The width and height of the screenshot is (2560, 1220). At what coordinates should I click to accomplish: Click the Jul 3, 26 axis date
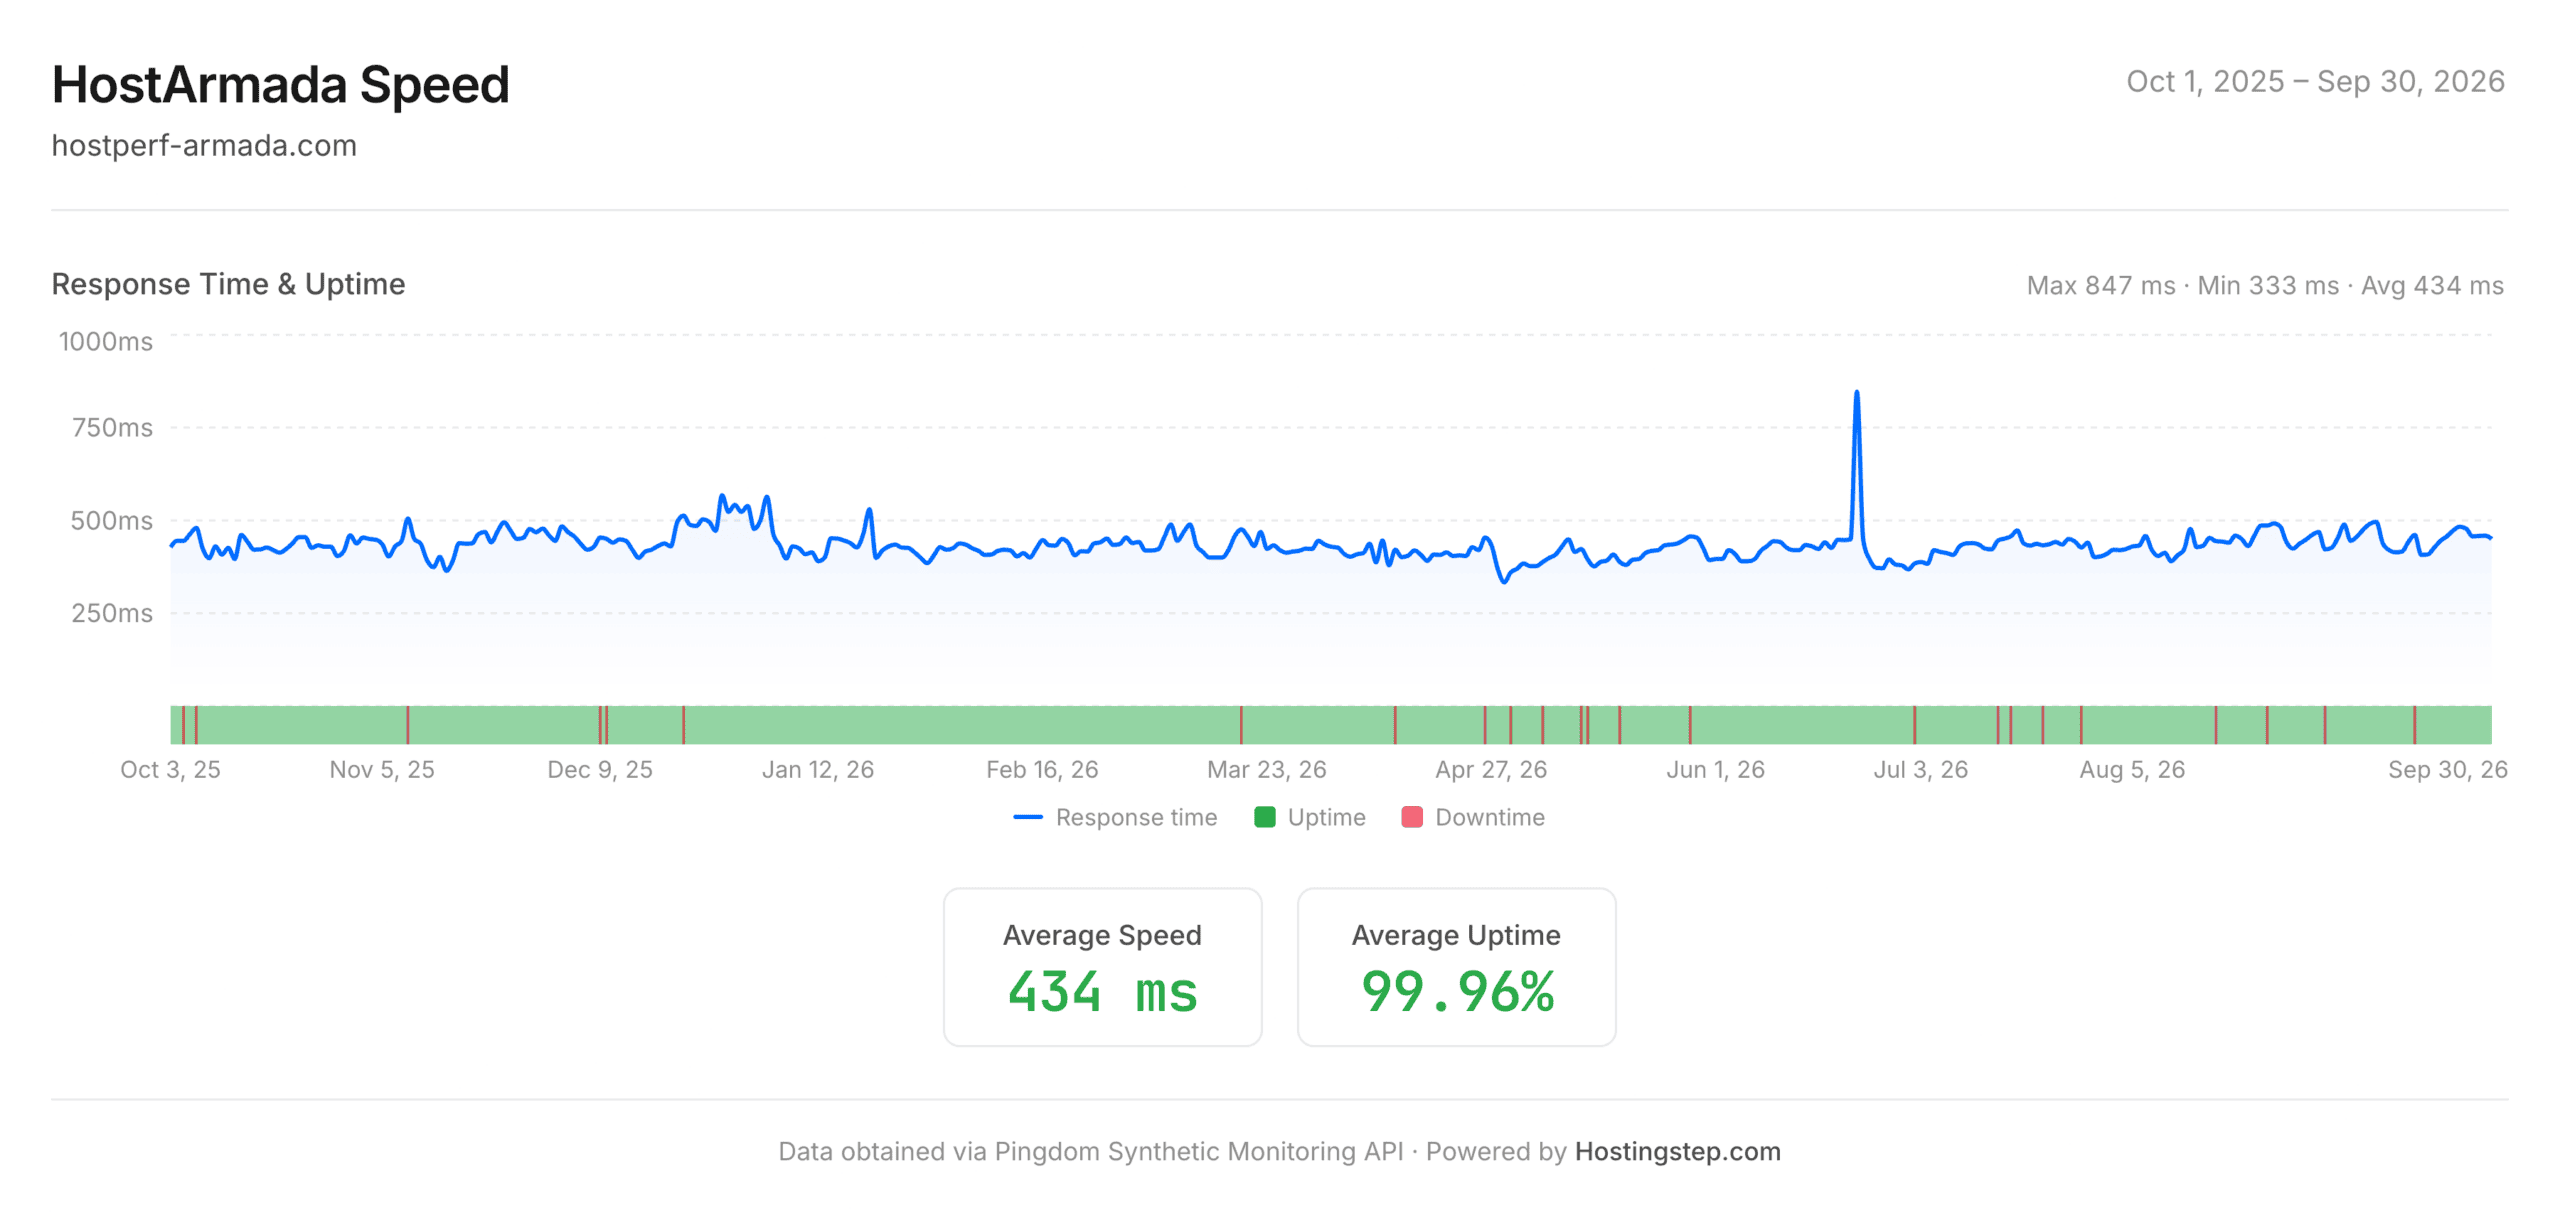(1920, 769)
